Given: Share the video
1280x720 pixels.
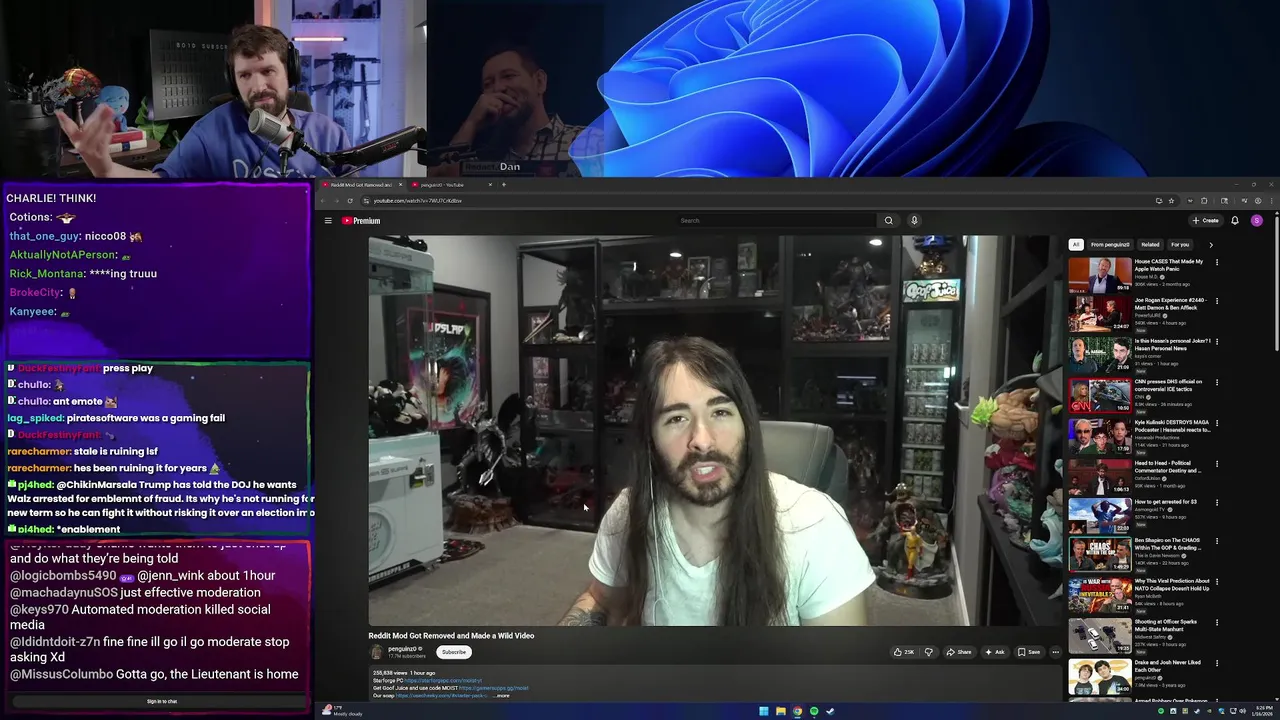Looking at the screenshot, I should pos(959,652).
